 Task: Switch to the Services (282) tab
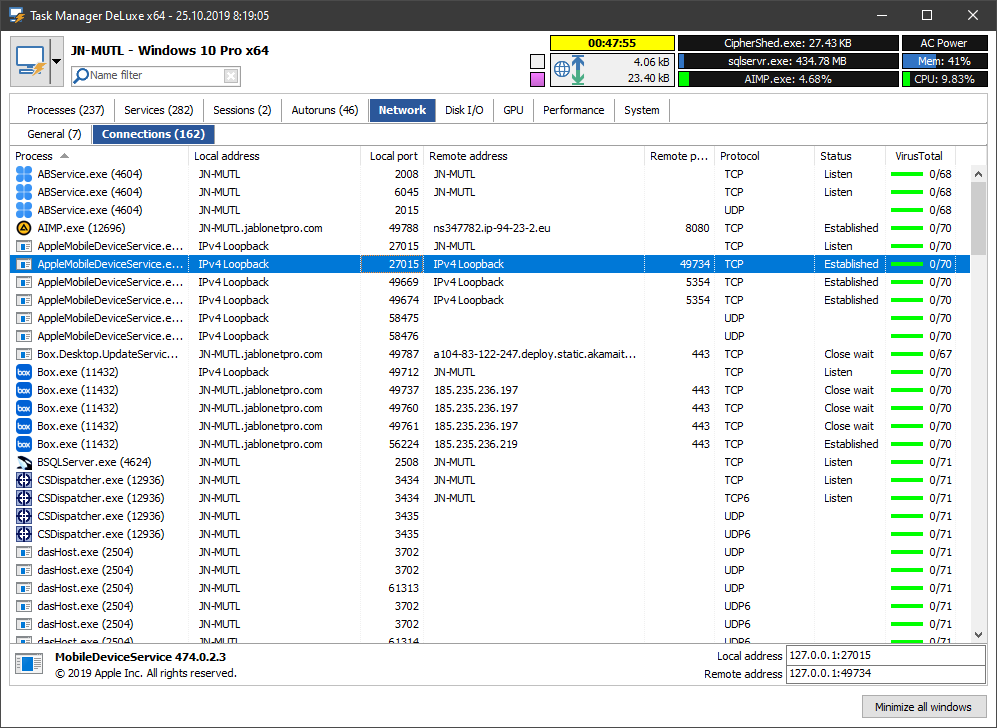click(x=159, y=110)
